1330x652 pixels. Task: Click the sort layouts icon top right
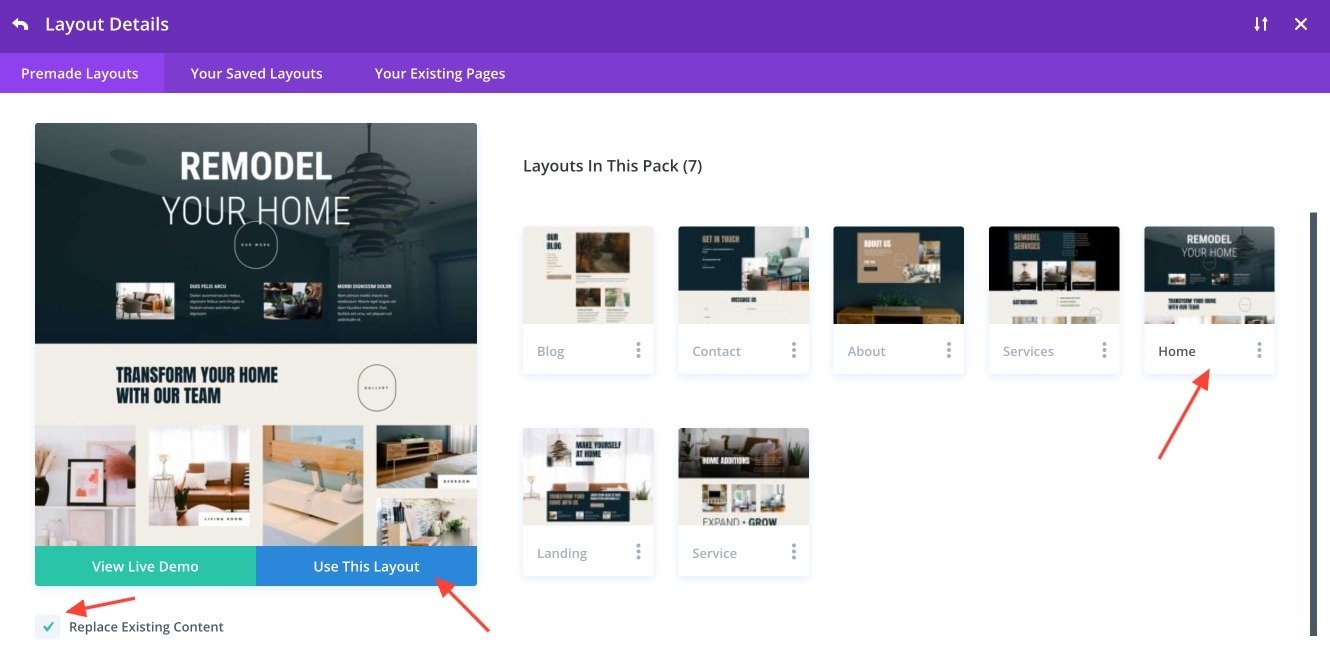(x=1260, y=23)
